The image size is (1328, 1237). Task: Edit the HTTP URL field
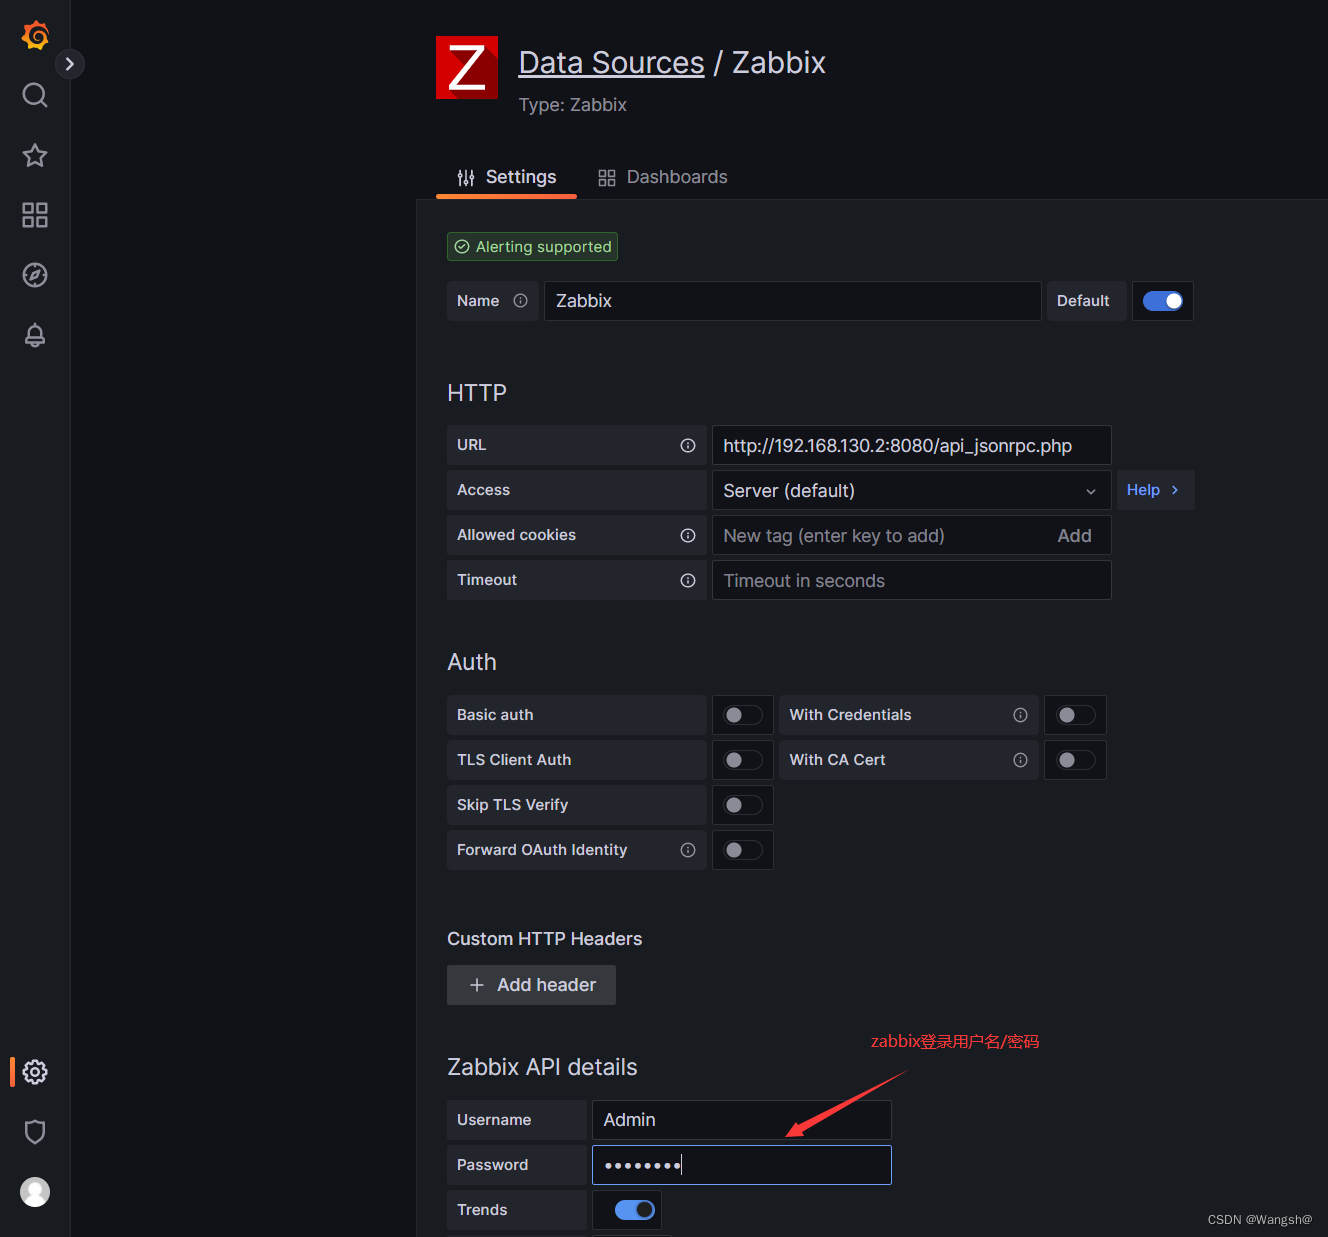911,446
